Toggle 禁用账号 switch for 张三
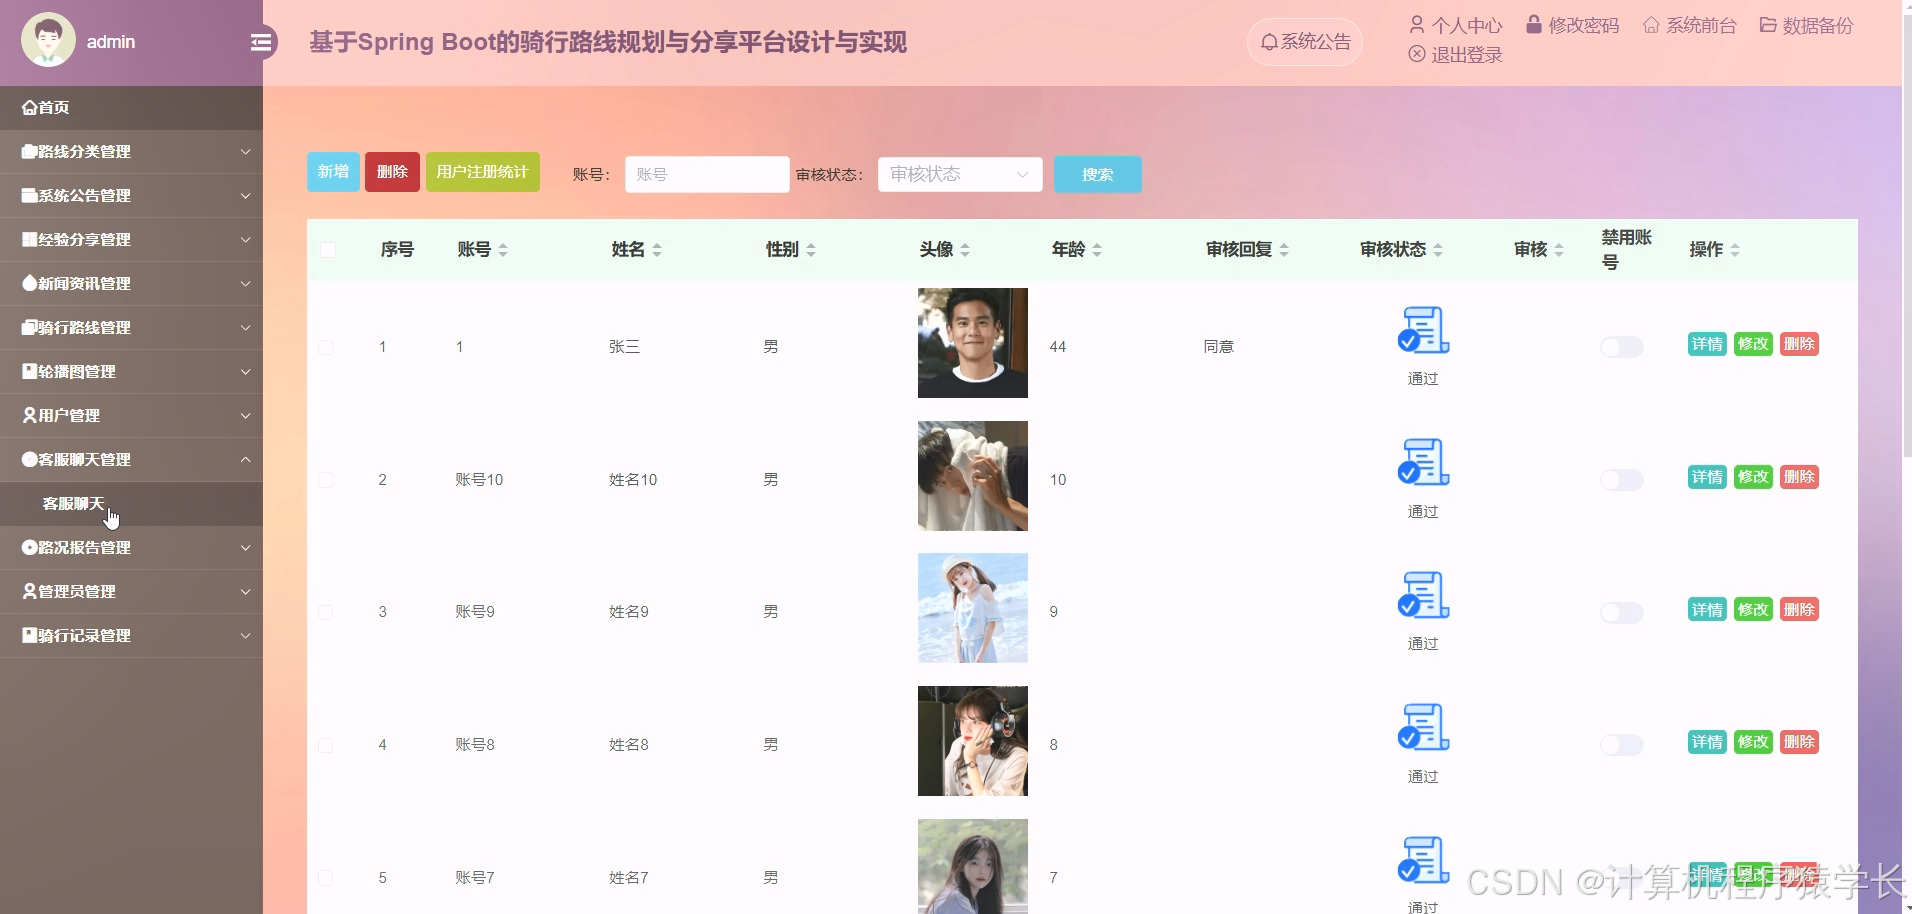1912x914 pixels. [1621, 347]
